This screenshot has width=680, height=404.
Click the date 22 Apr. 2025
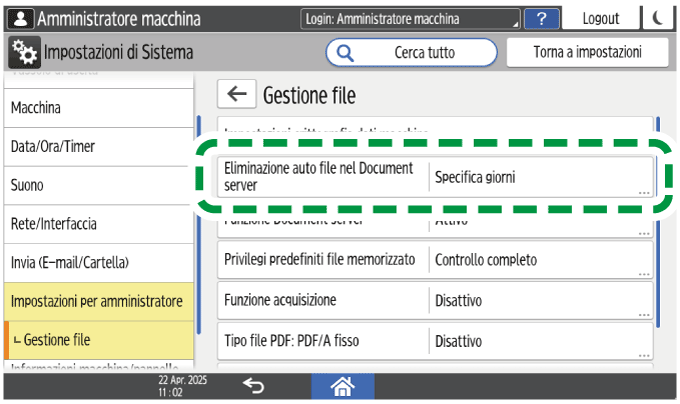pyautogui.click(x=182, y=380)
